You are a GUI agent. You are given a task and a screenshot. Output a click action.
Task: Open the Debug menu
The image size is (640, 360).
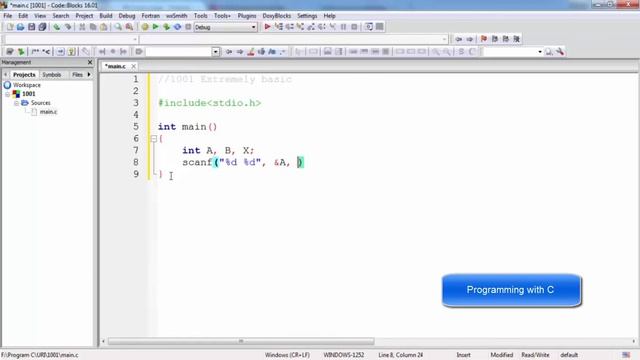pyautogui.click(x=127, y=16)
